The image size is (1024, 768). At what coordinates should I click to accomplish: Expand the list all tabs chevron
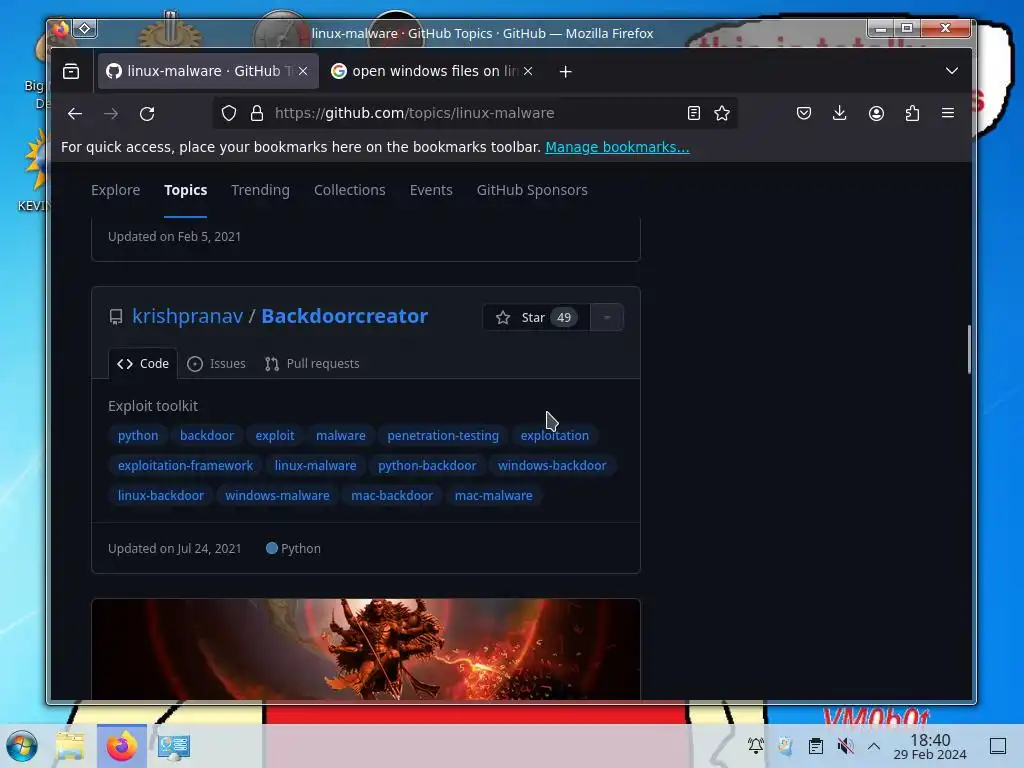click(x=952, y=71)
